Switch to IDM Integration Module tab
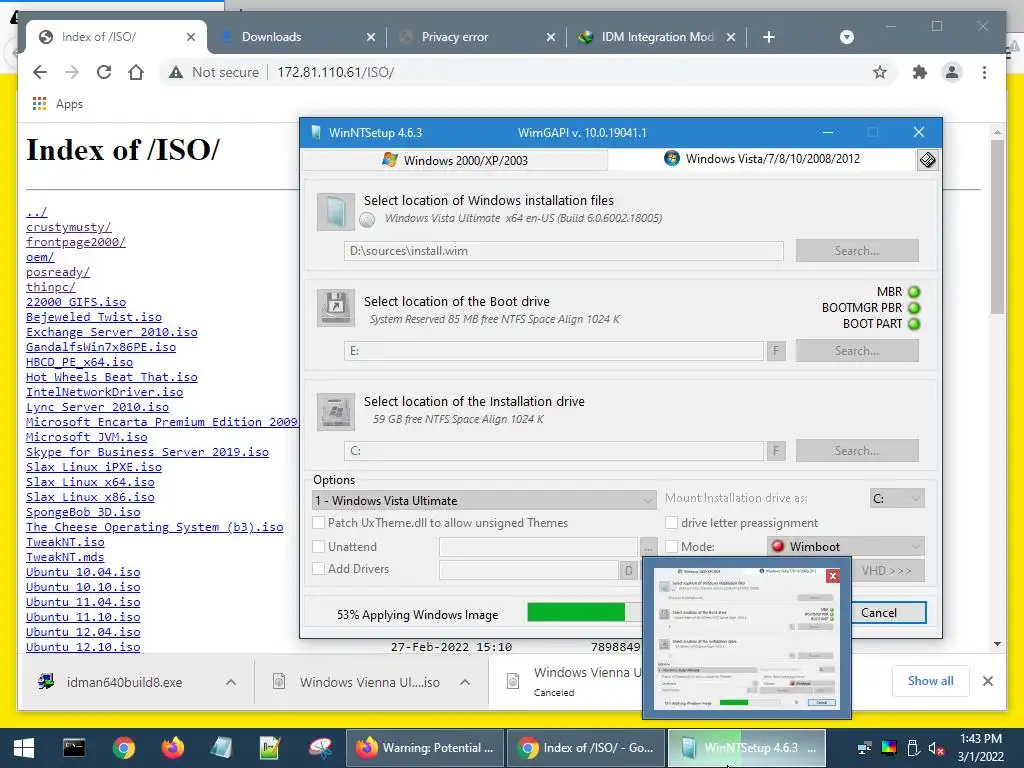The height and width of the screenshot is (768, 1024). (x=656, y=37)
